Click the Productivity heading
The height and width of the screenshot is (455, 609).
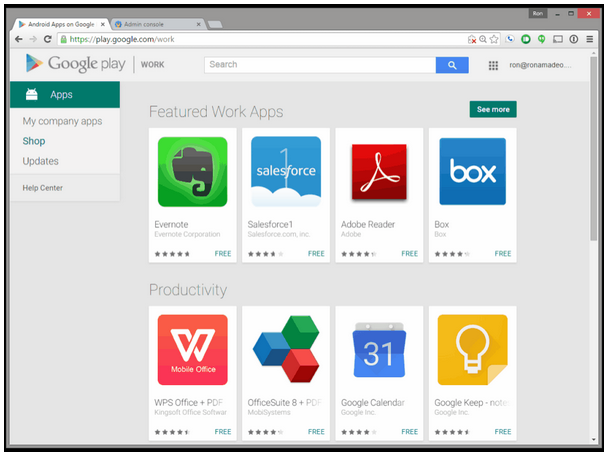click(x=188, y=290)
